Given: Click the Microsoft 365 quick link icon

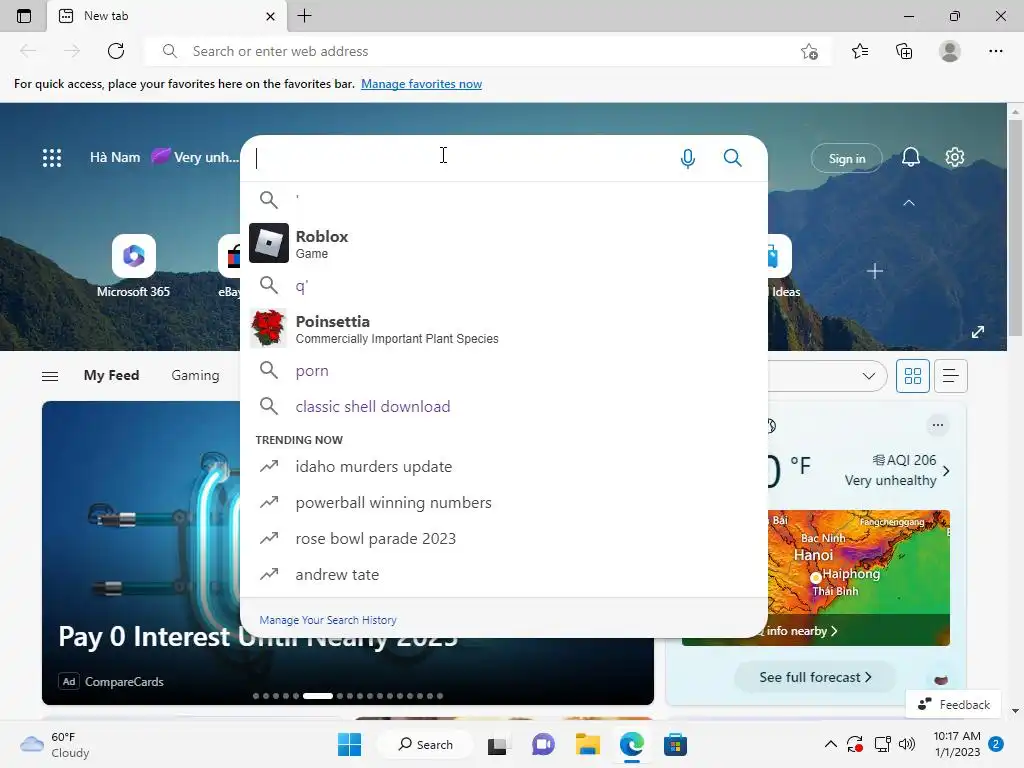Looking at the screenshot, I should 134,256.
